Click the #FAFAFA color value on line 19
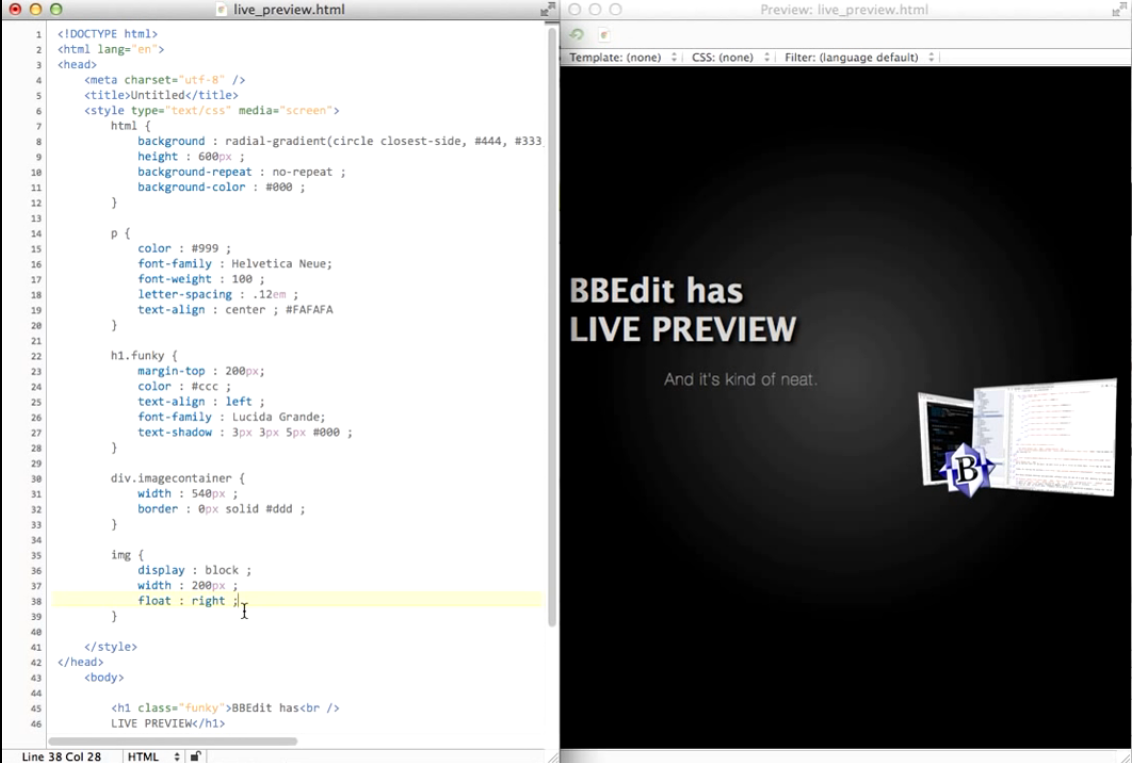 (310, 309)
